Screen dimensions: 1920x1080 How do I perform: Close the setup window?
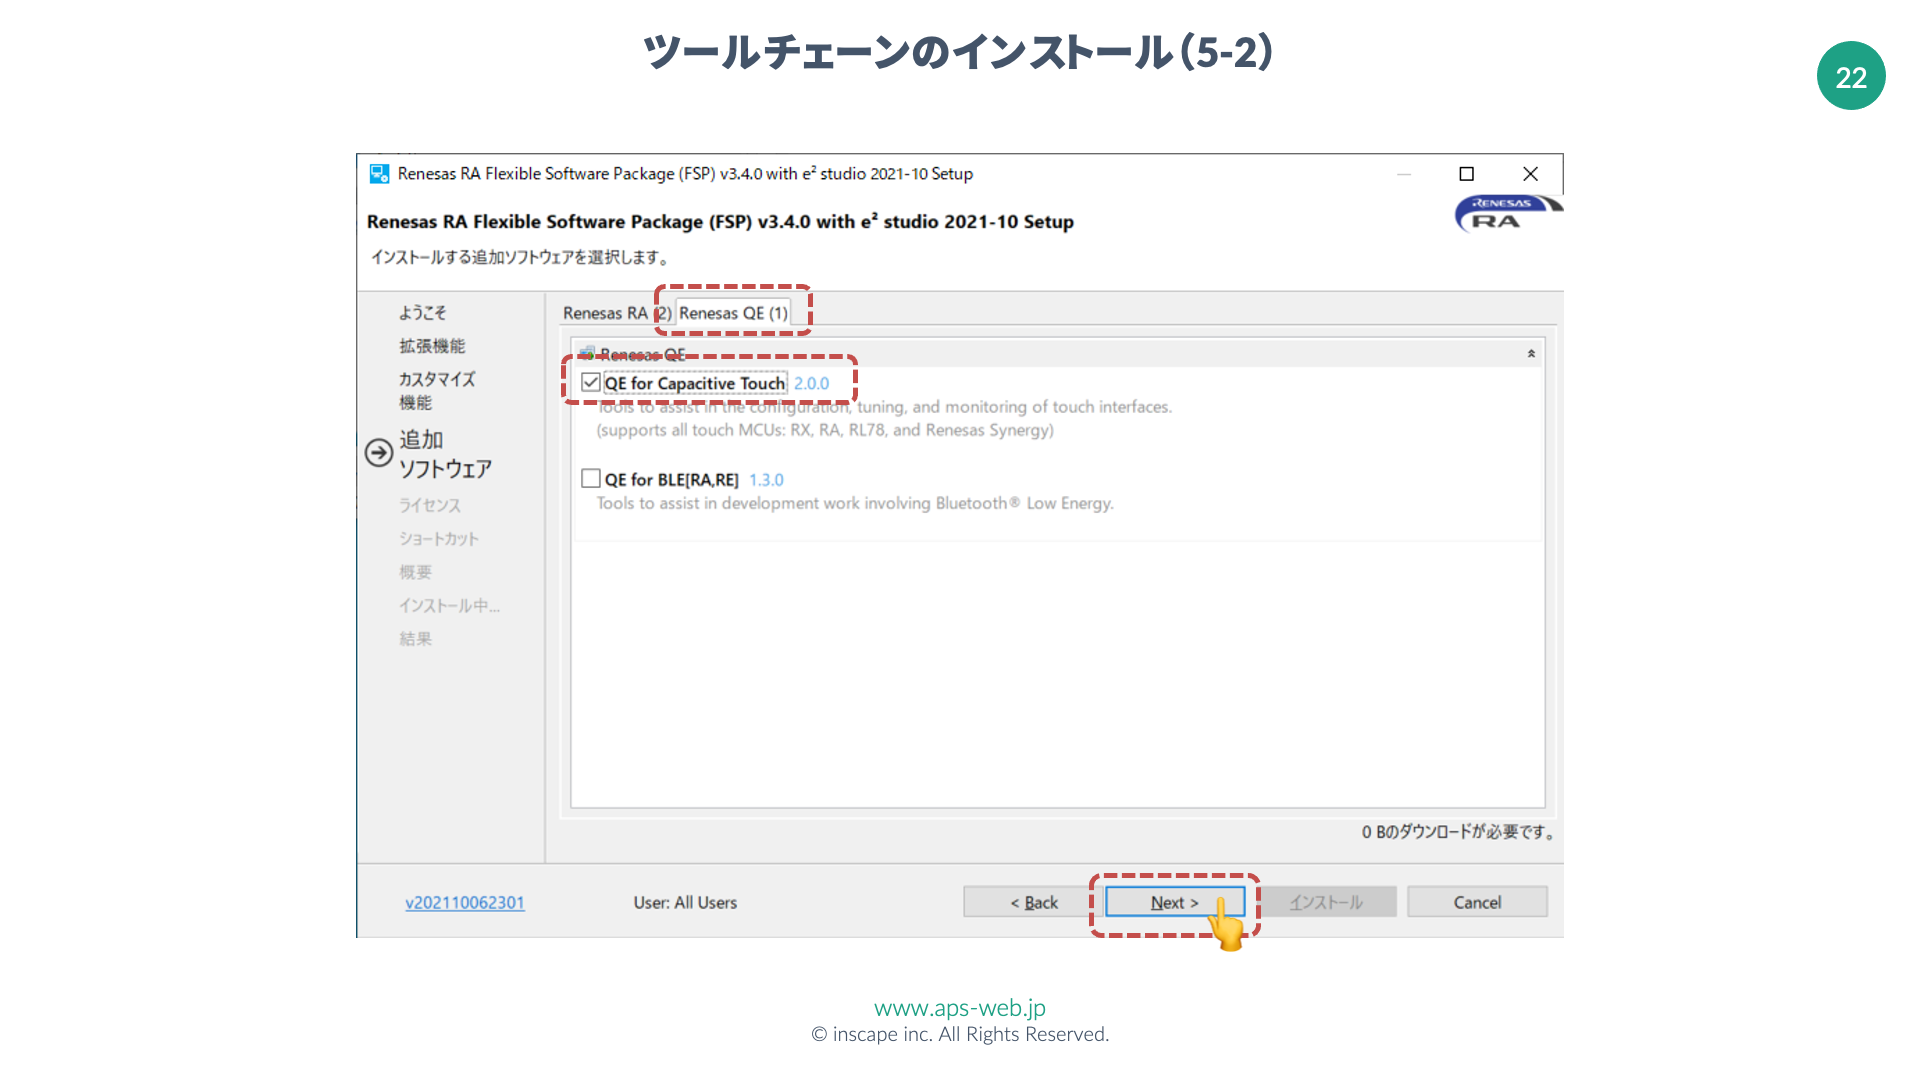[1531, 174]
